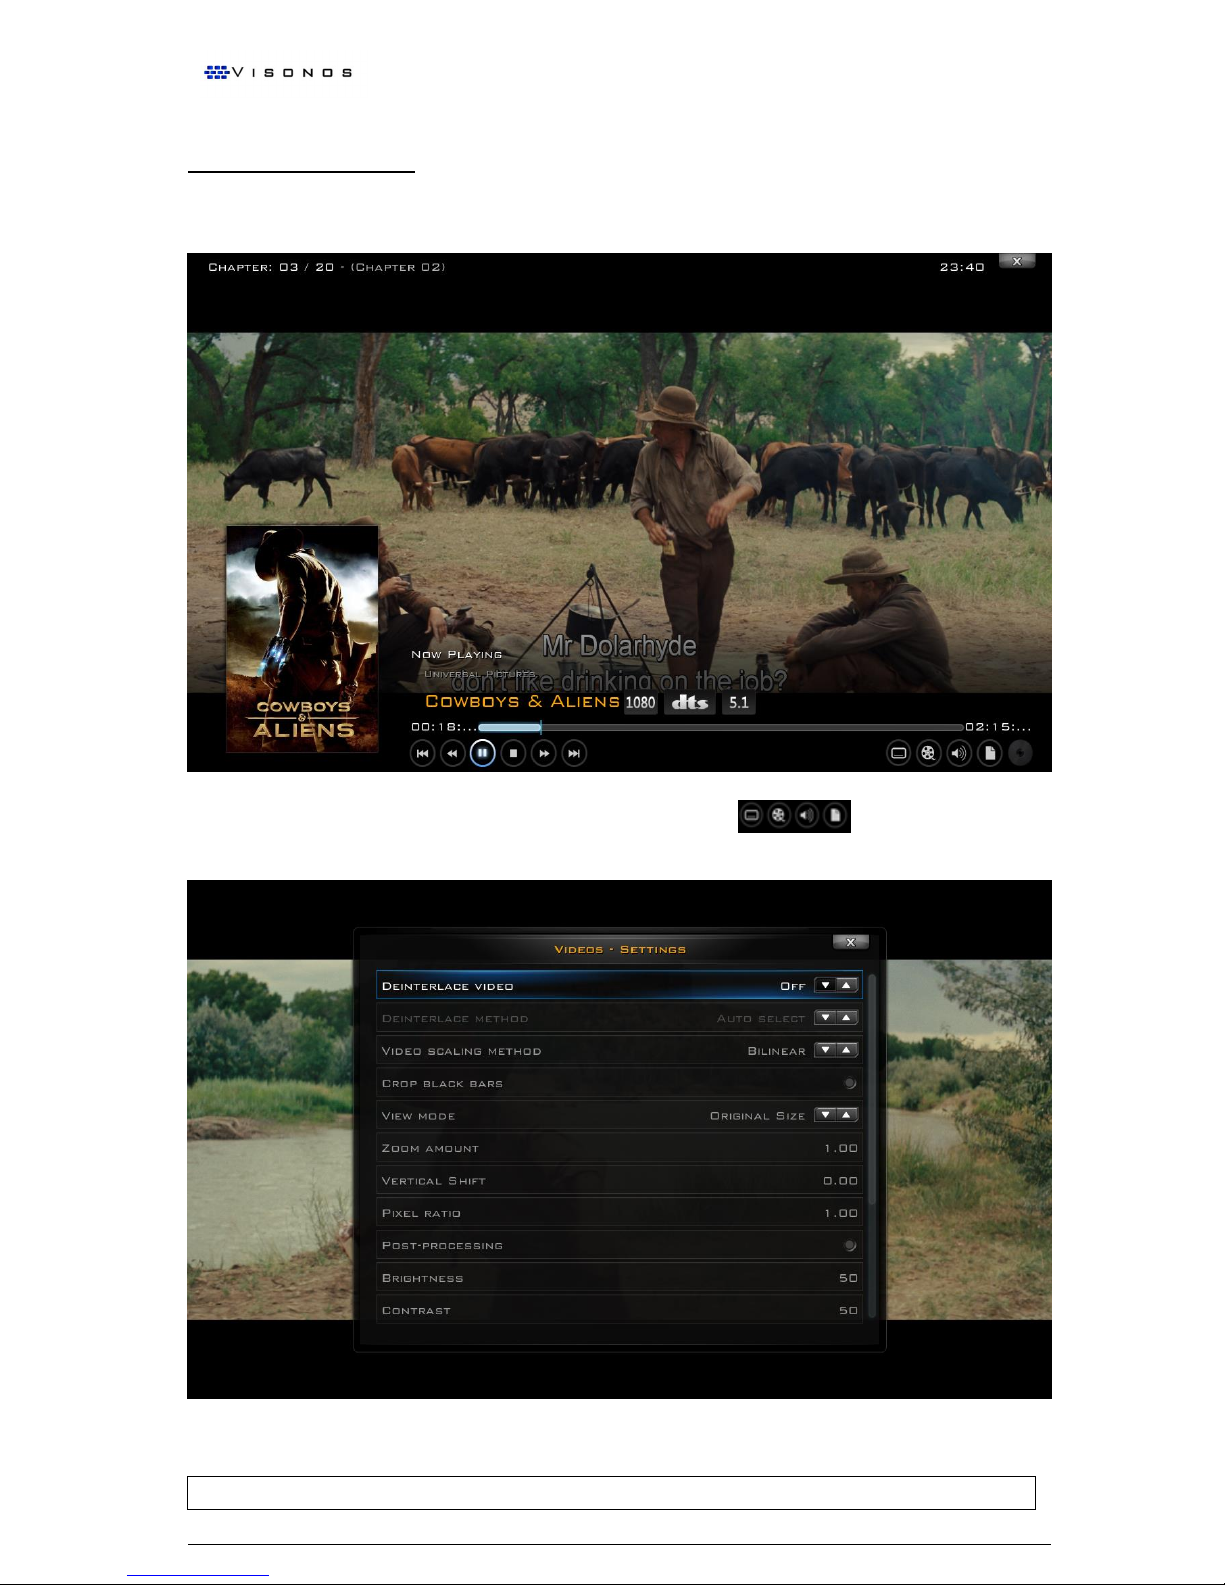Click the 'Video scaling method' label
Viewport: 1225px width, 1585px height.
[462, 1051]
